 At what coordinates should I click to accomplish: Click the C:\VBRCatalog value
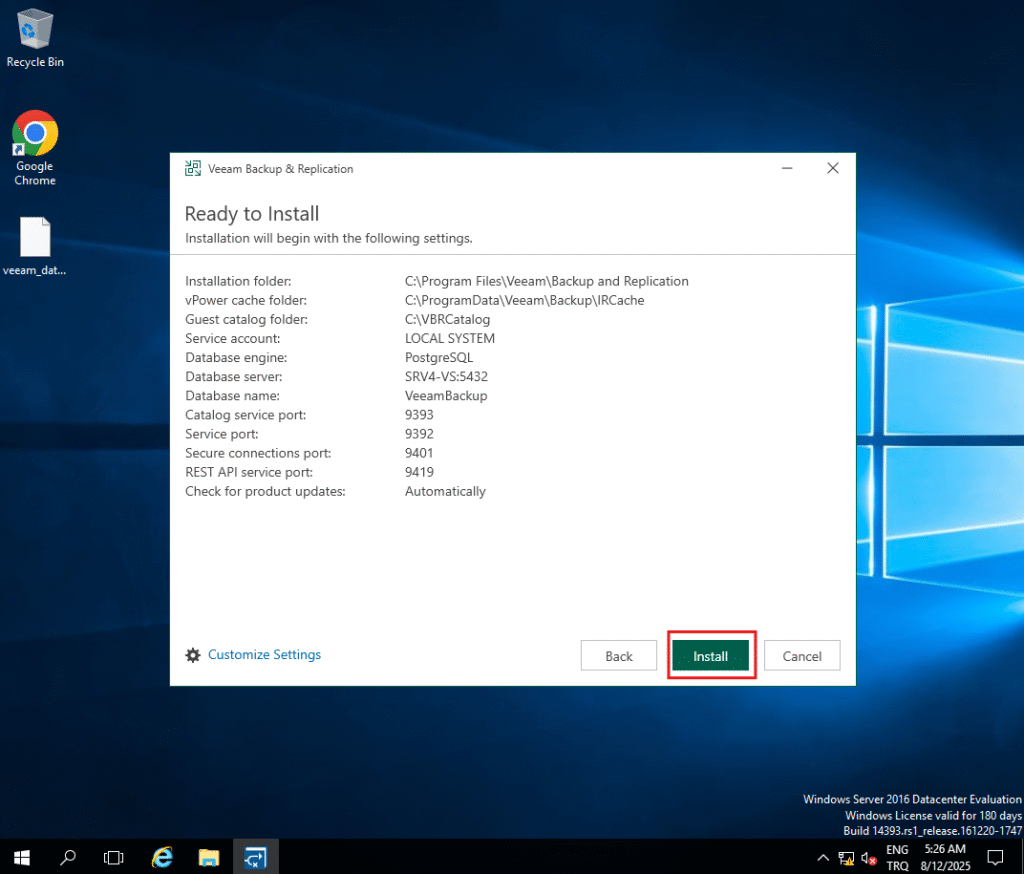(x=447, y=319)
